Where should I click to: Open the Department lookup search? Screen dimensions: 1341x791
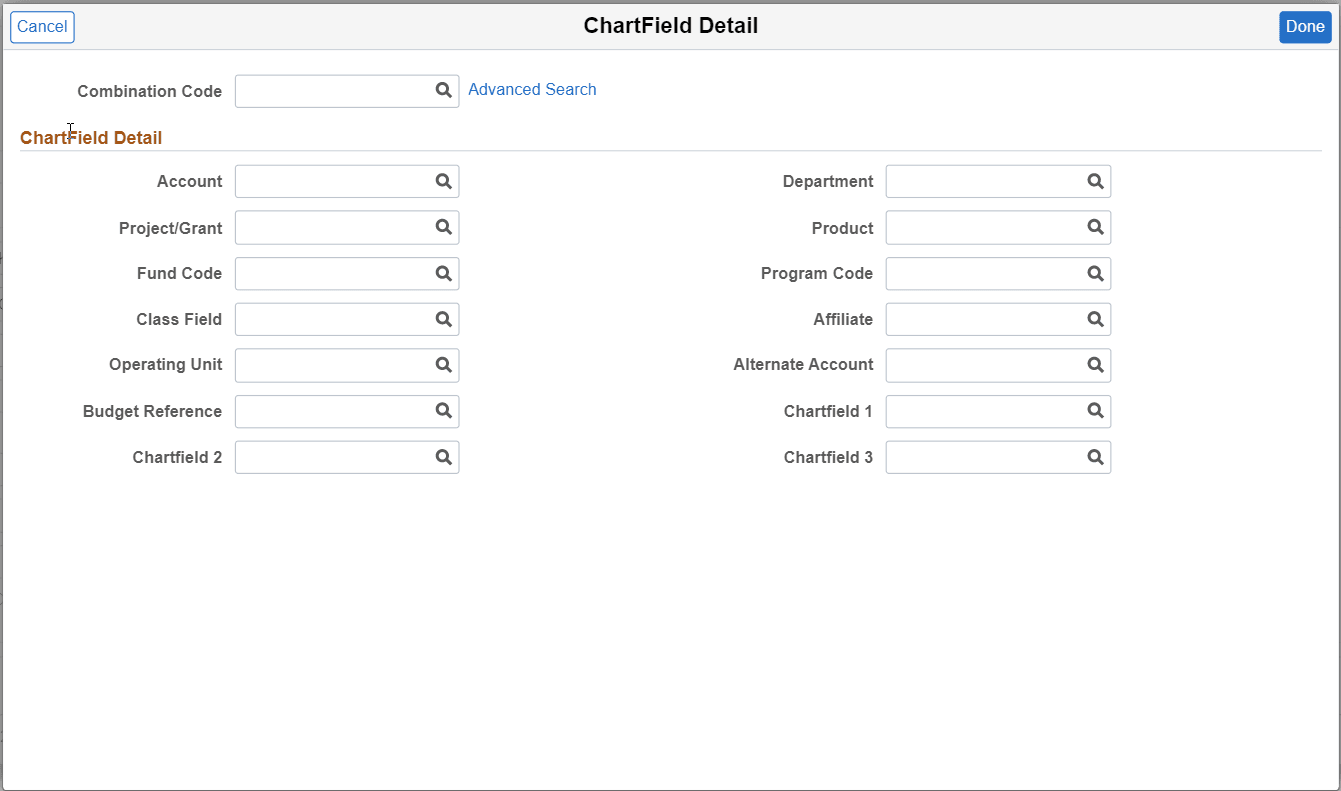(x=1095, y=181)
